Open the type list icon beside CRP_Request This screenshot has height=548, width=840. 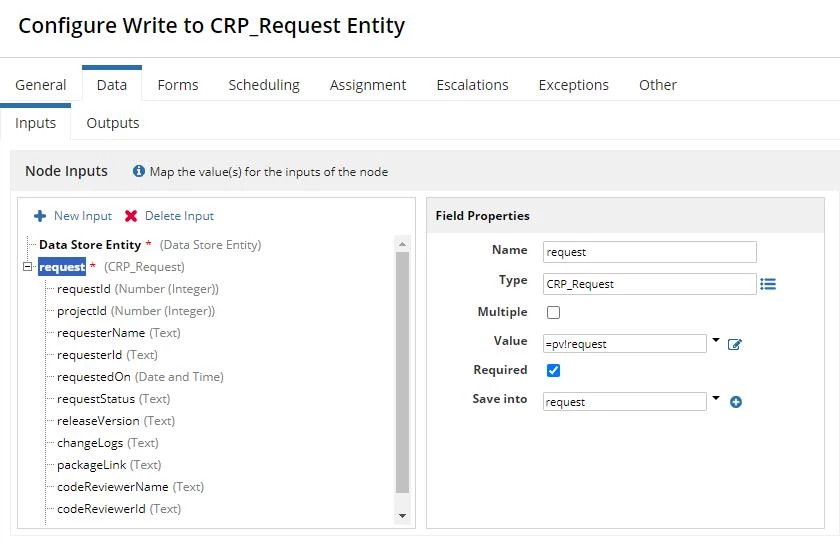tap(768, 284)
